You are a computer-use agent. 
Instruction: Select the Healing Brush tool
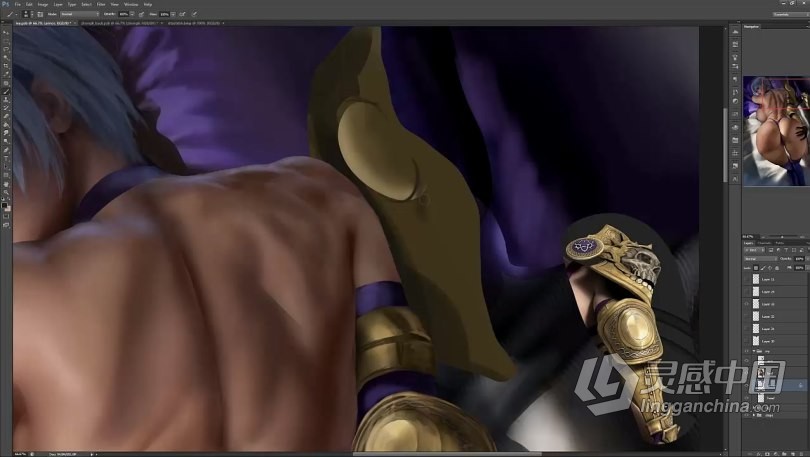pos(6,83)
